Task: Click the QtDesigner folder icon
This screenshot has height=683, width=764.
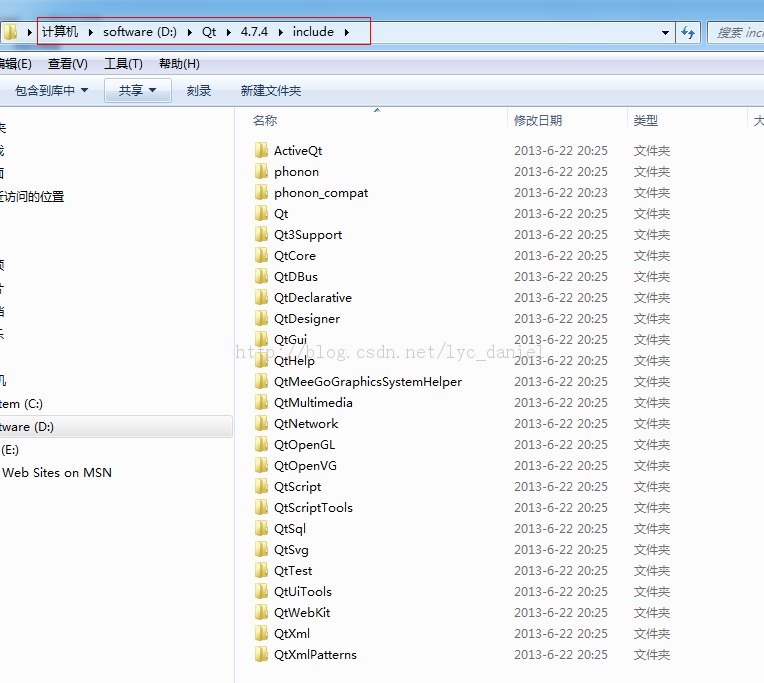Action: pos(261,318)
